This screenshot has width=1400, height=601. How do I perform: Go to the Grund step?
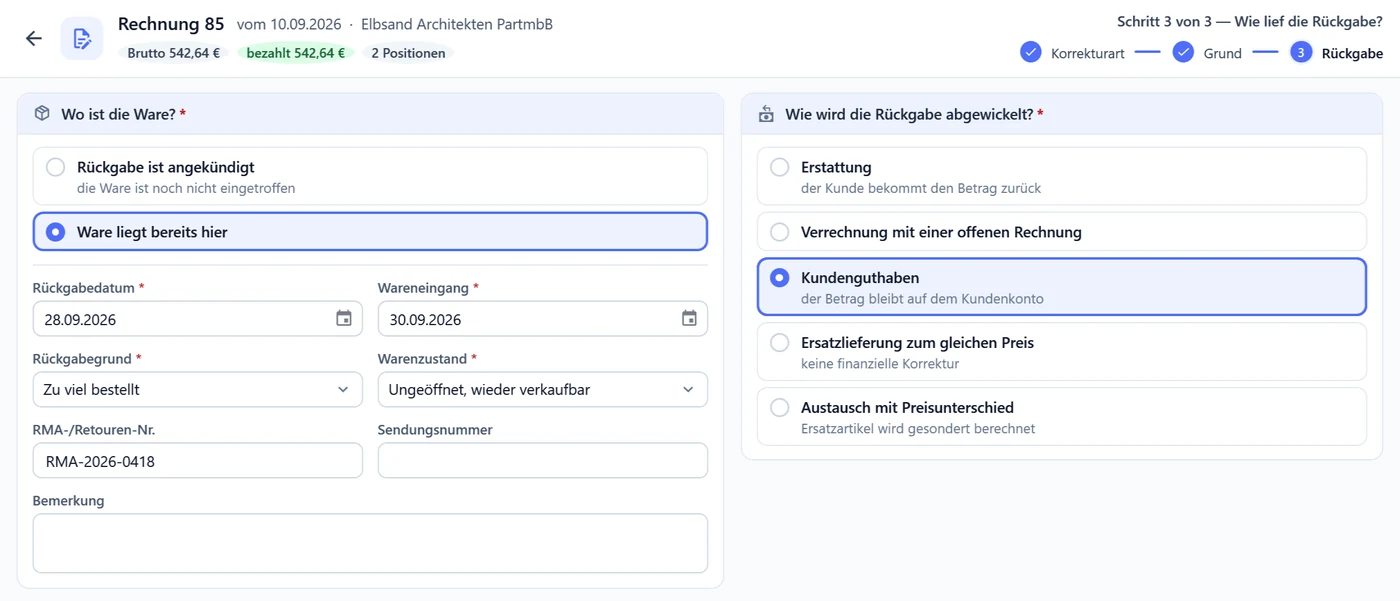tap(1222, 54)
